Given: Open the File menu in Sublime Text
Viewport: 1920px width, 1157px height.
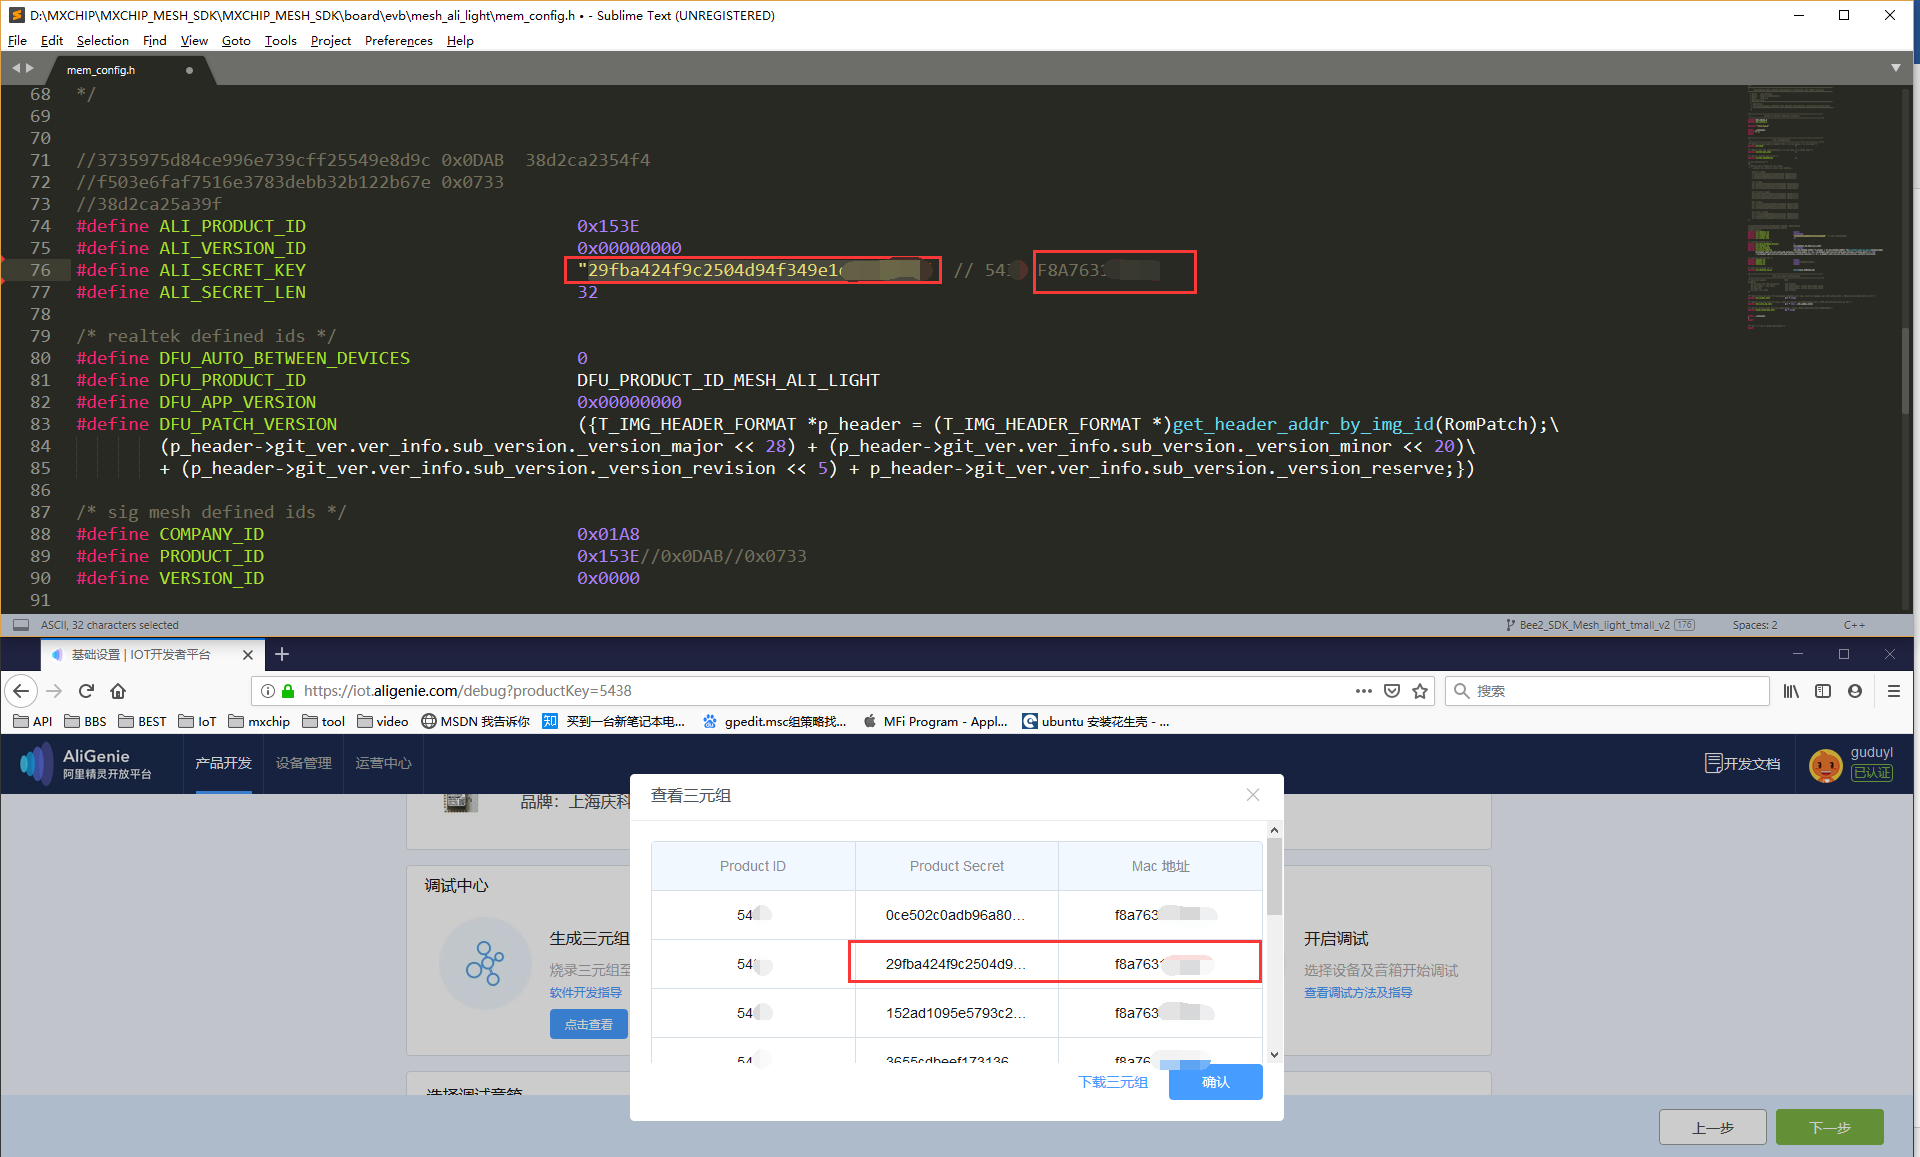Looking at the screenshot, I should click(17, 41).
